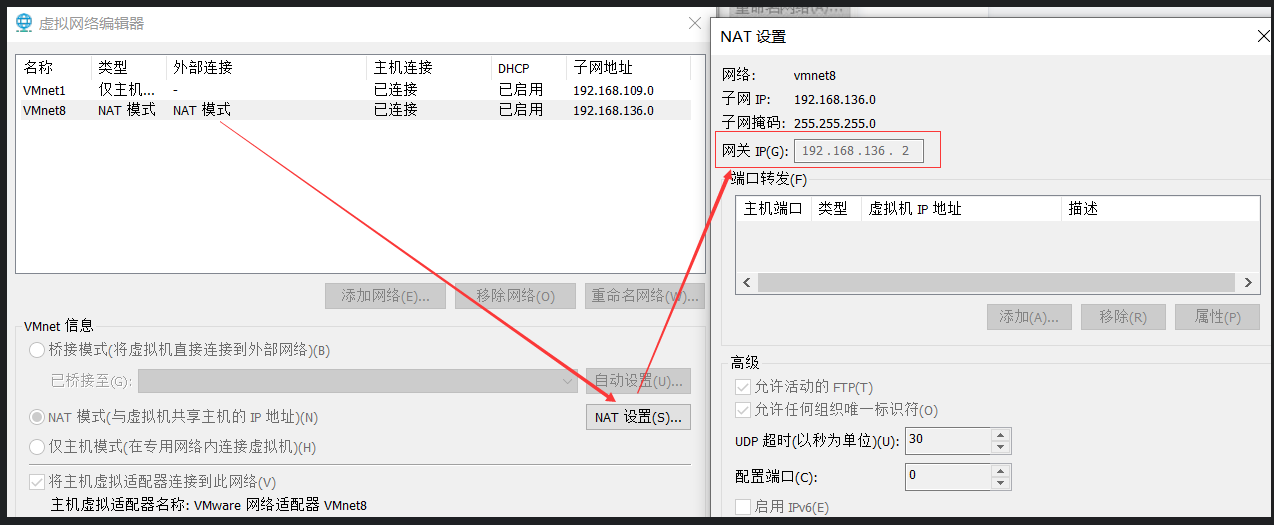Select 桥接模式 radio button

point(37,350)
